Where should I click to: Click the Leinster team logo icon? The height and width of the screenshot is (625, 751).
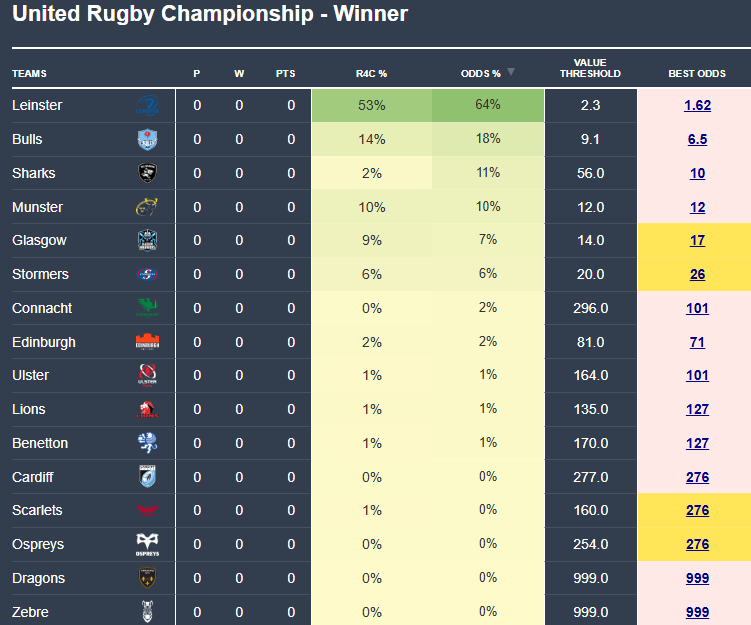point(148,105)
